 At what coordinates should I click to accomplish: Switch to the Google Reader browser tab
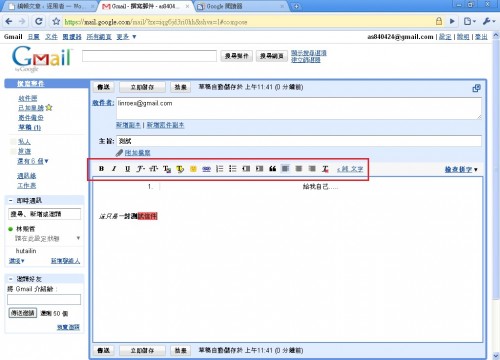[x=241, y=6]
